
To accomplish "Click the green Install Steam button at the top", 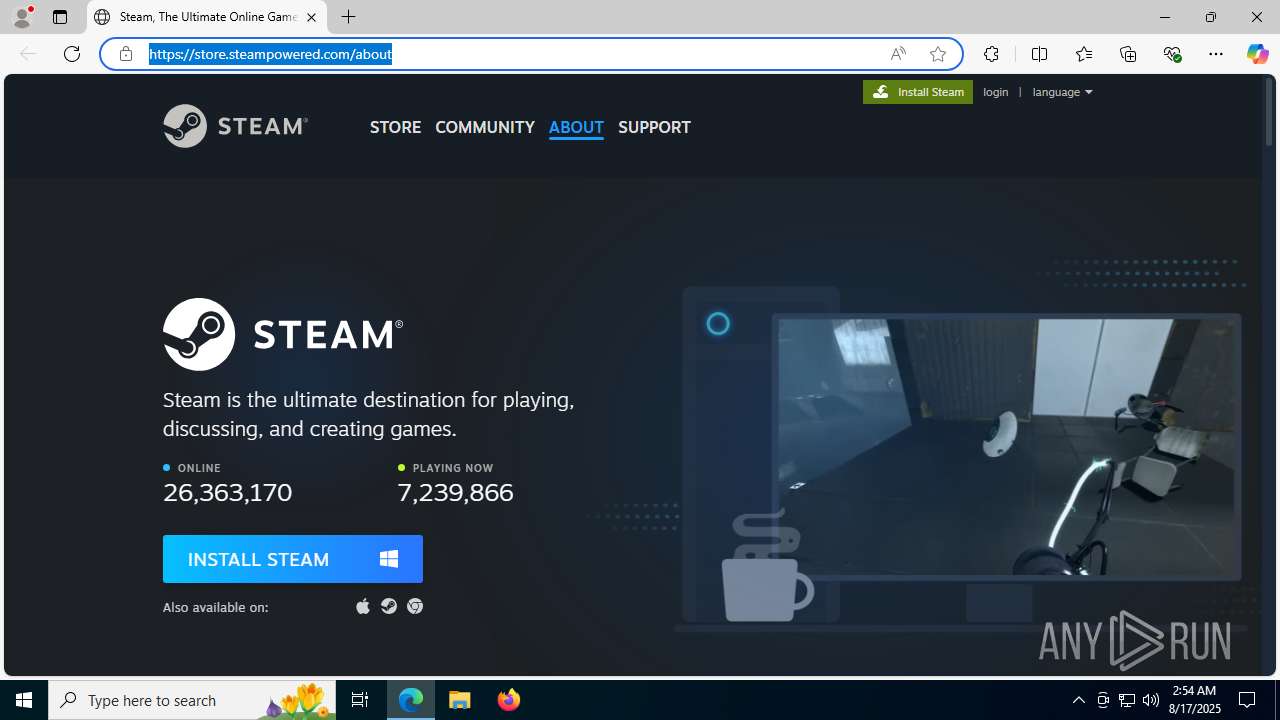I will 918,92.
